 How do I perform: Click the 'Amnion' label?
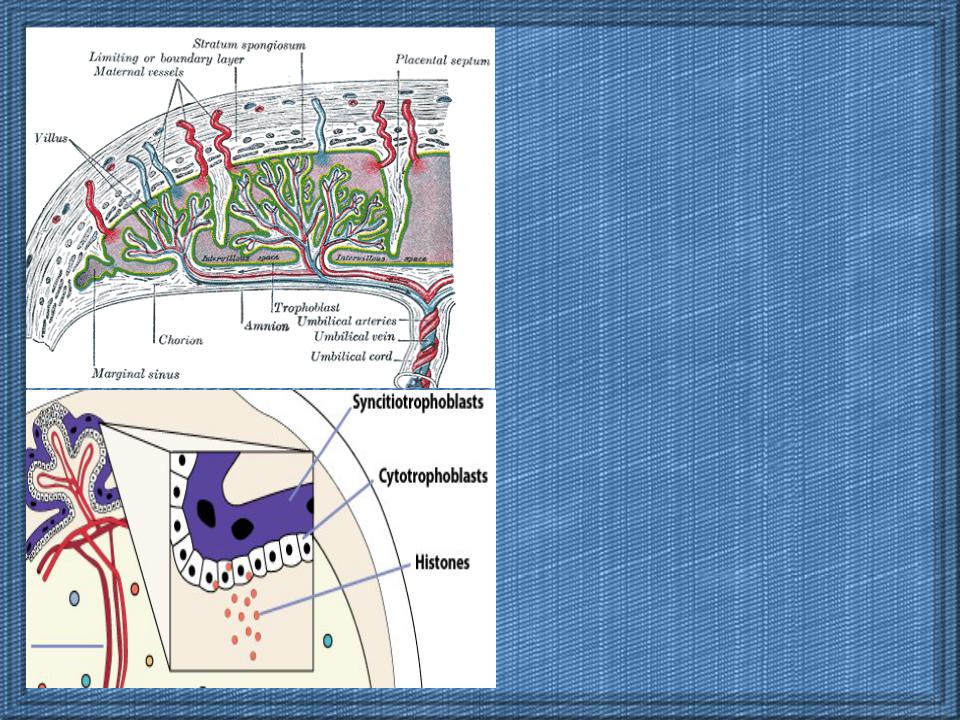(x=266, y=326)
